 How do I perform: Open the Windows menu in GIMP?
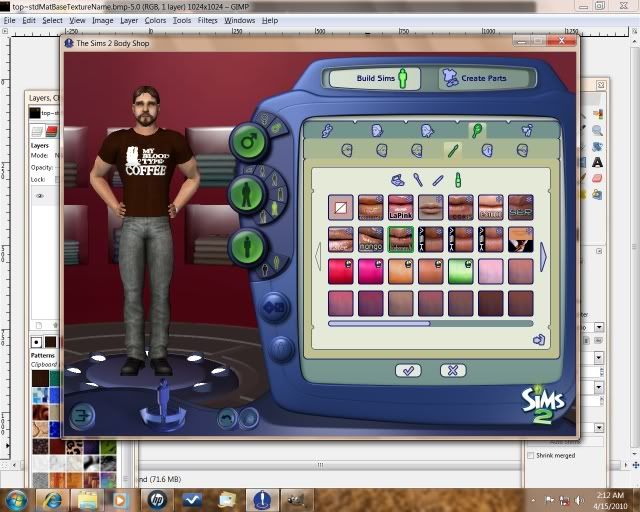[x=240, y=20]
